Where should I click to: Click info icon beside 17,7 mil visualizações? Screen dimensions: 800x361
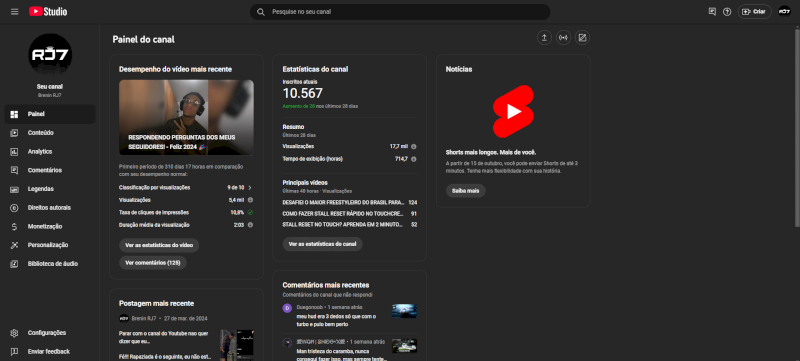[414, 146]
